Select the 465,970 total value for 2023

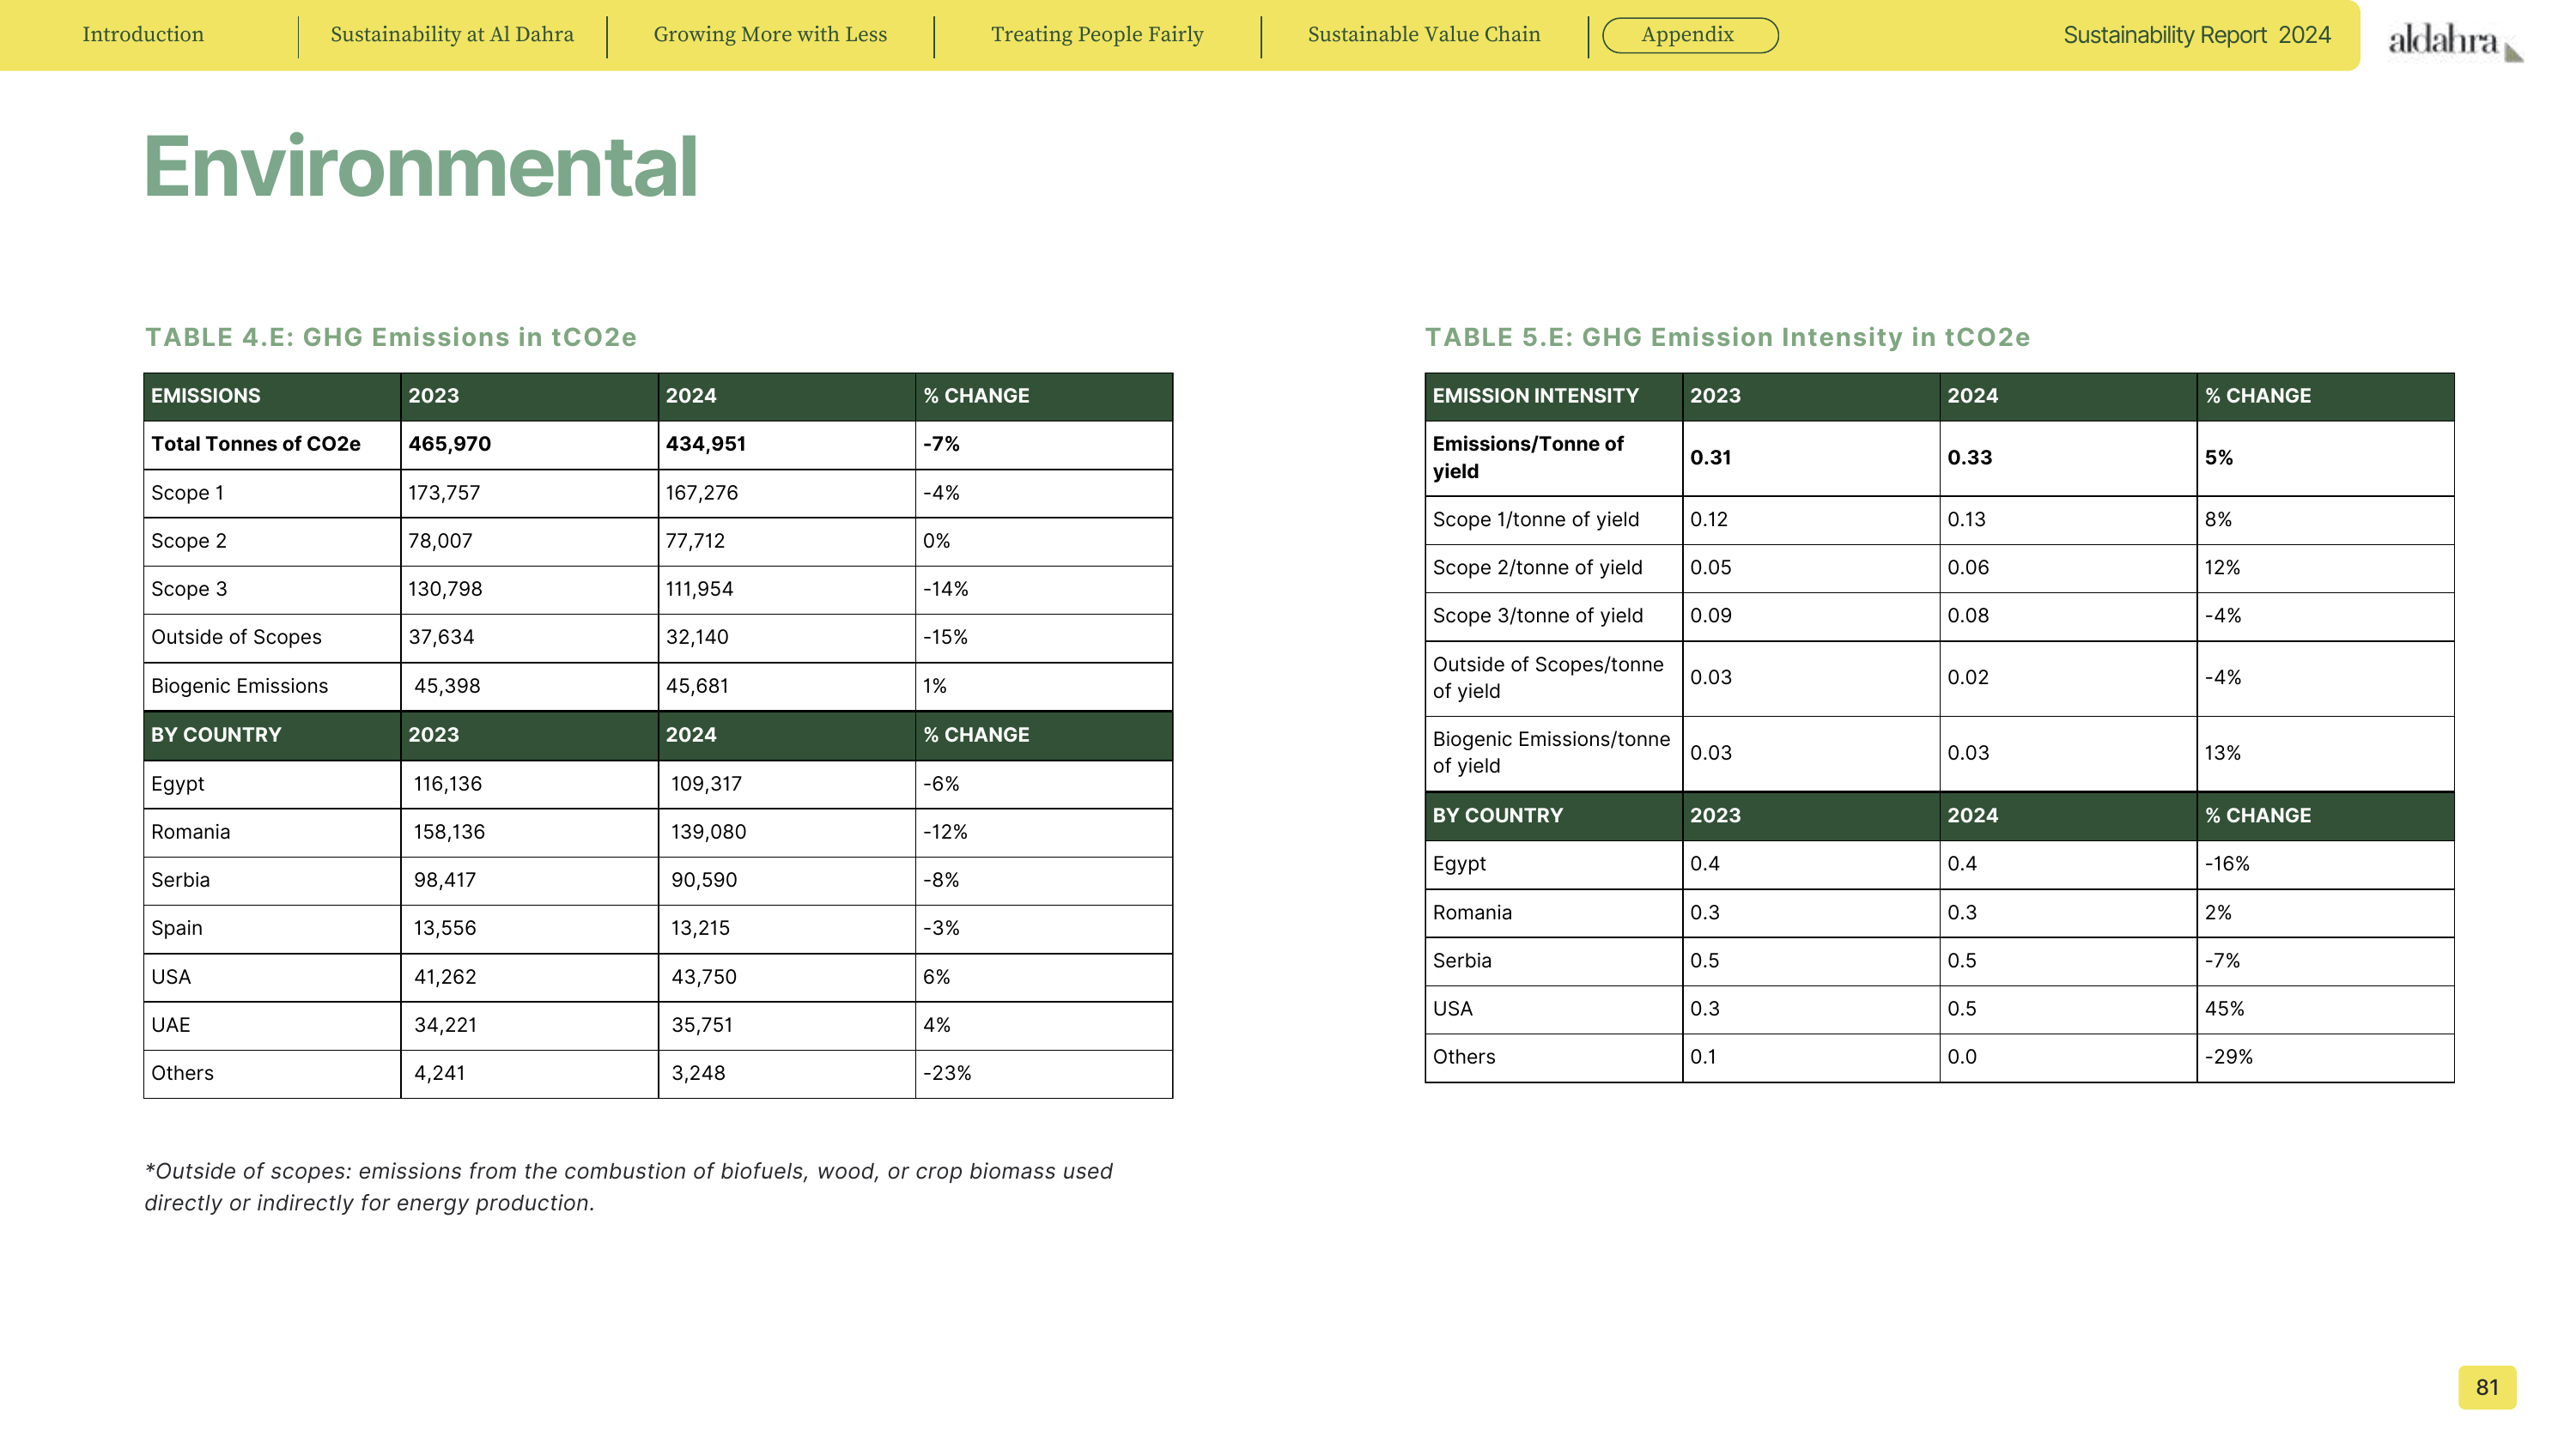(449, 444)
